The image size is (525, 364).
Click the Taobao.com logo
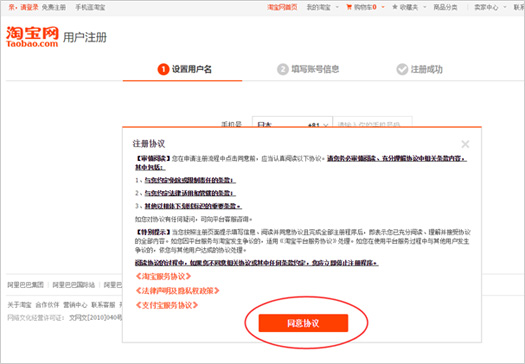(x=32, y=37)
